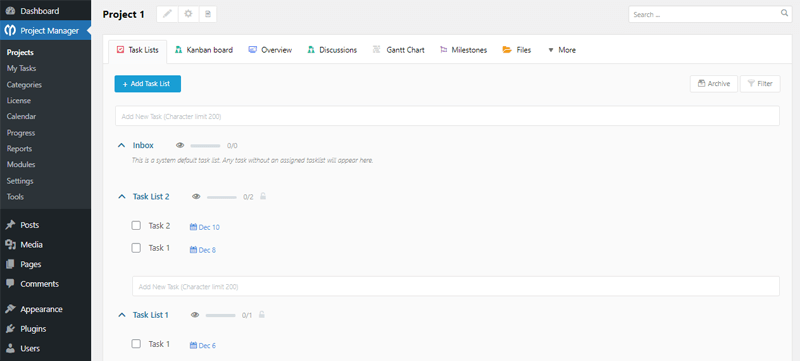Open Progress in sidebar
Viewport: 800px width, 361px height.
[x=21, y=133]
